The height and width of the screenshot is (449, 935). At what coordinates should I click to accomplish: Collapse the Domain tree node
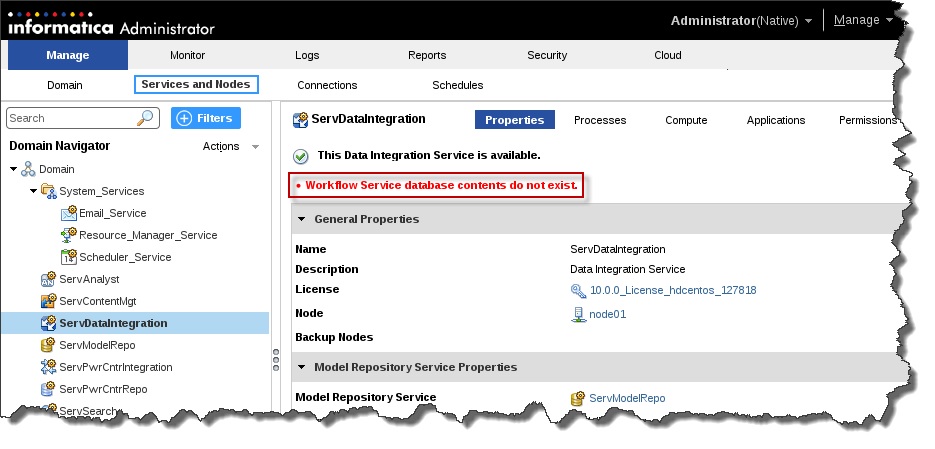[x=13, y=169]
